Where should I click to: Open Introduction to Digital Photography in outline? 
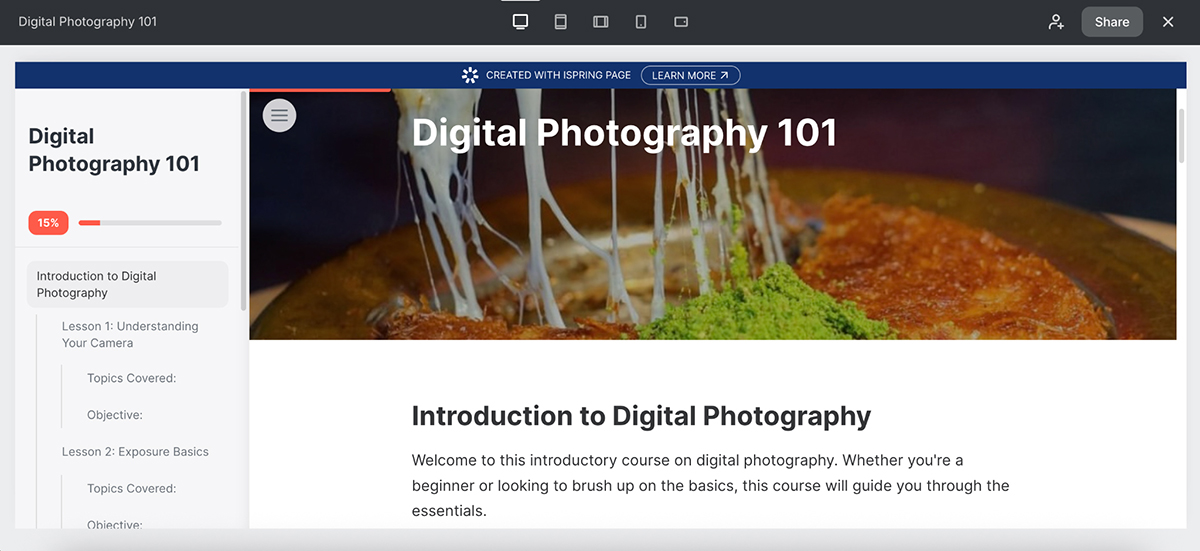[127, 284]
